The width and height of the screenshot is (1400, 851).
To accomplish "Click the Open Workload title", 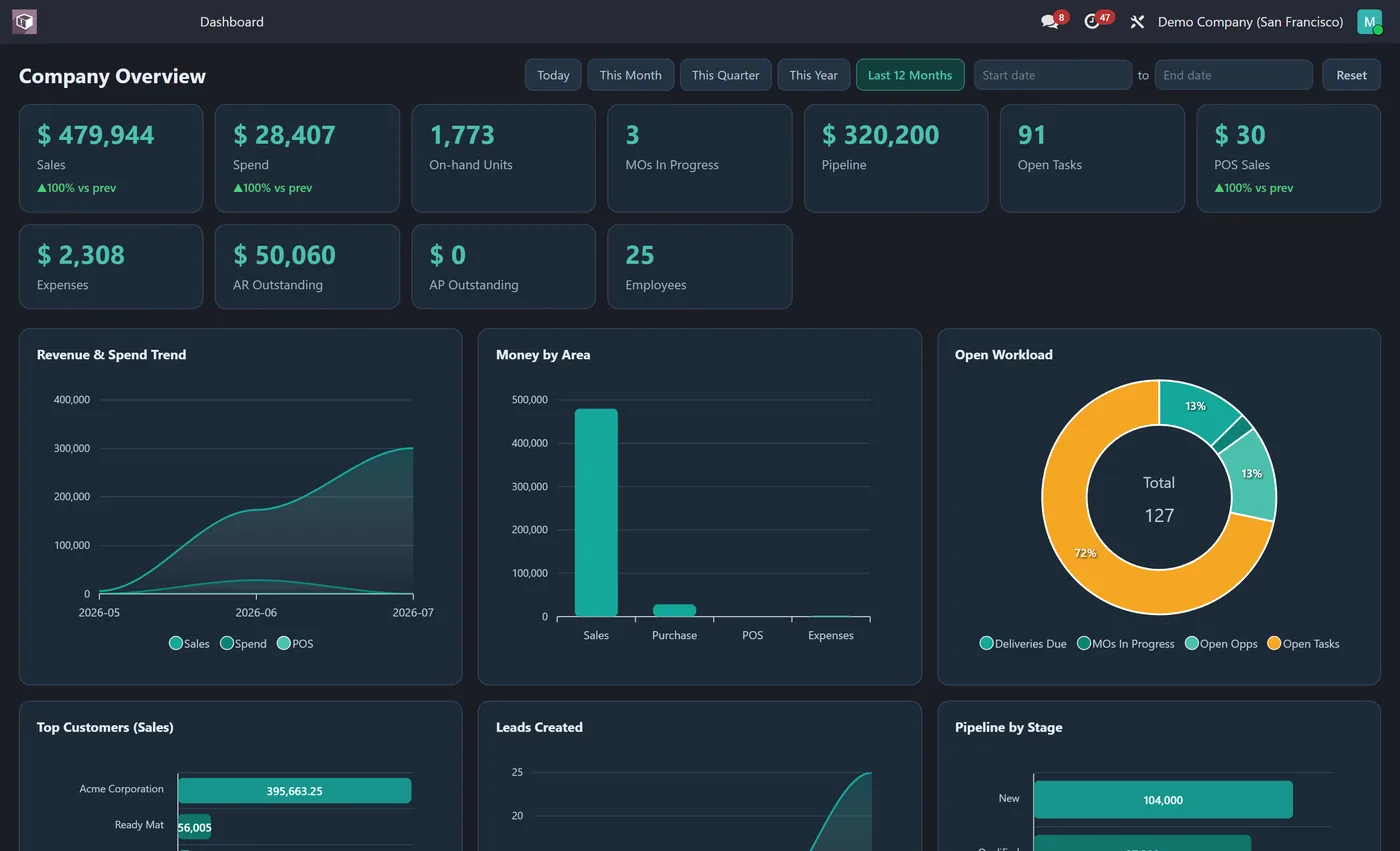I will tap(1003, 355).
